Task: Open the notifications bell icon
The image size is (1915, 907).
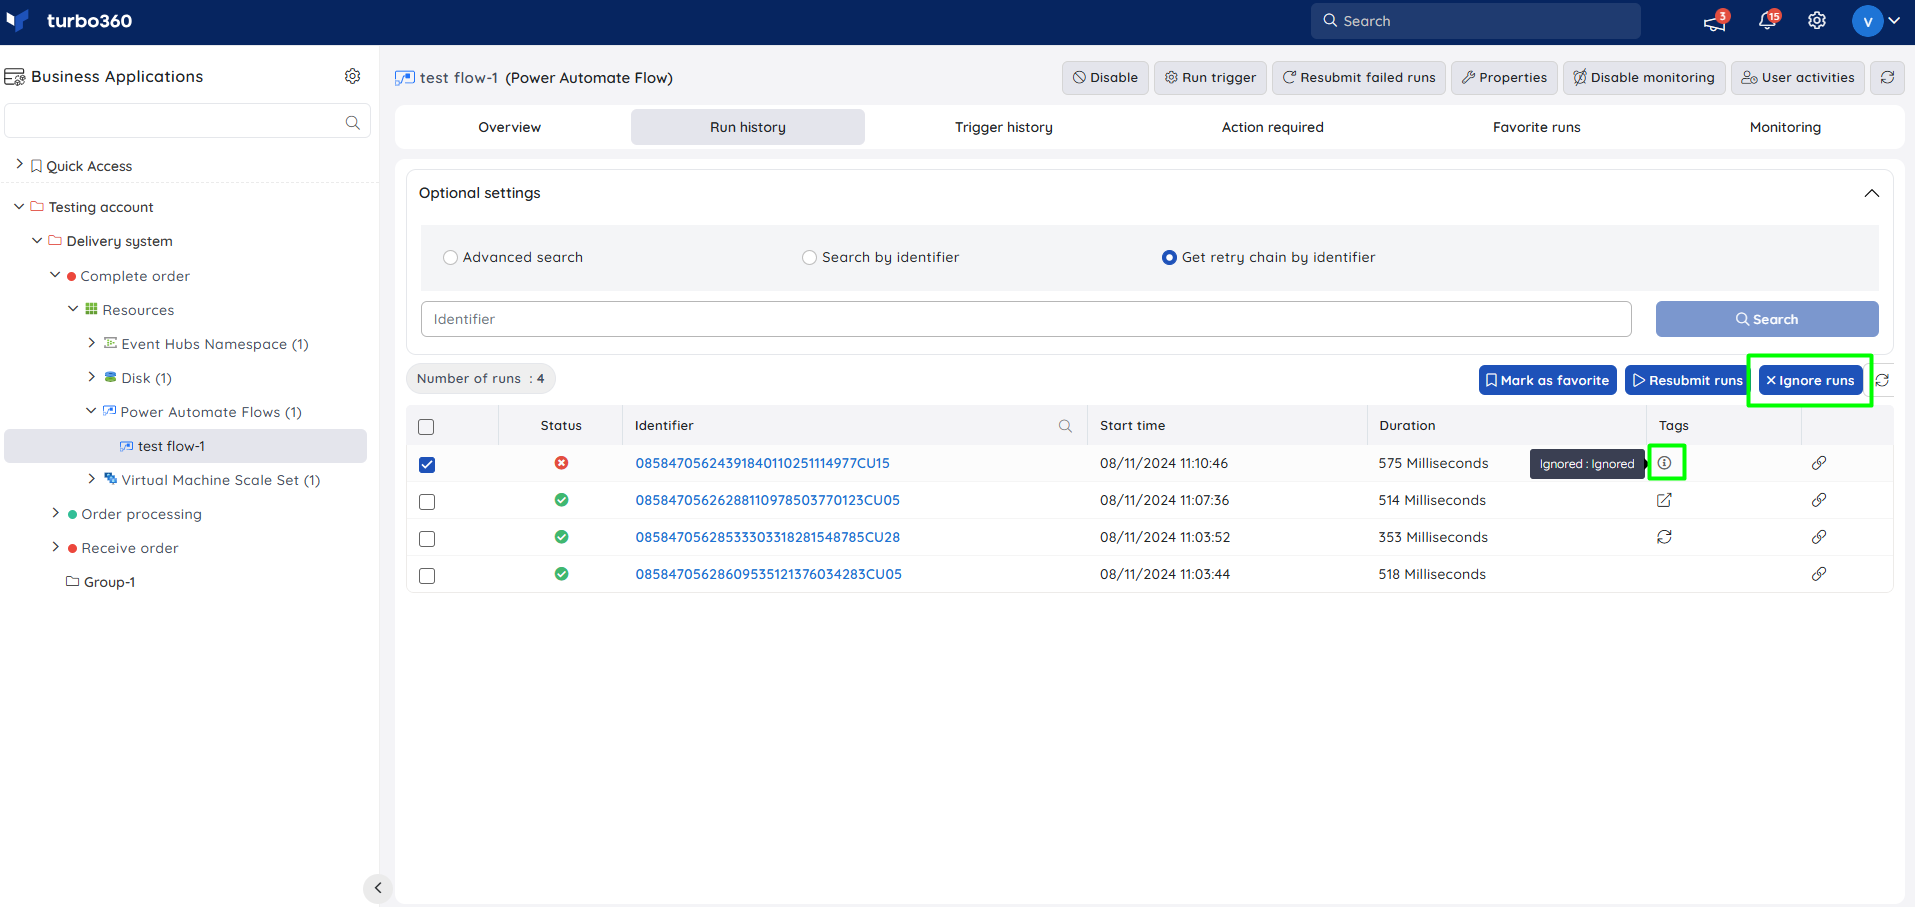Action: pos(1767,20)
